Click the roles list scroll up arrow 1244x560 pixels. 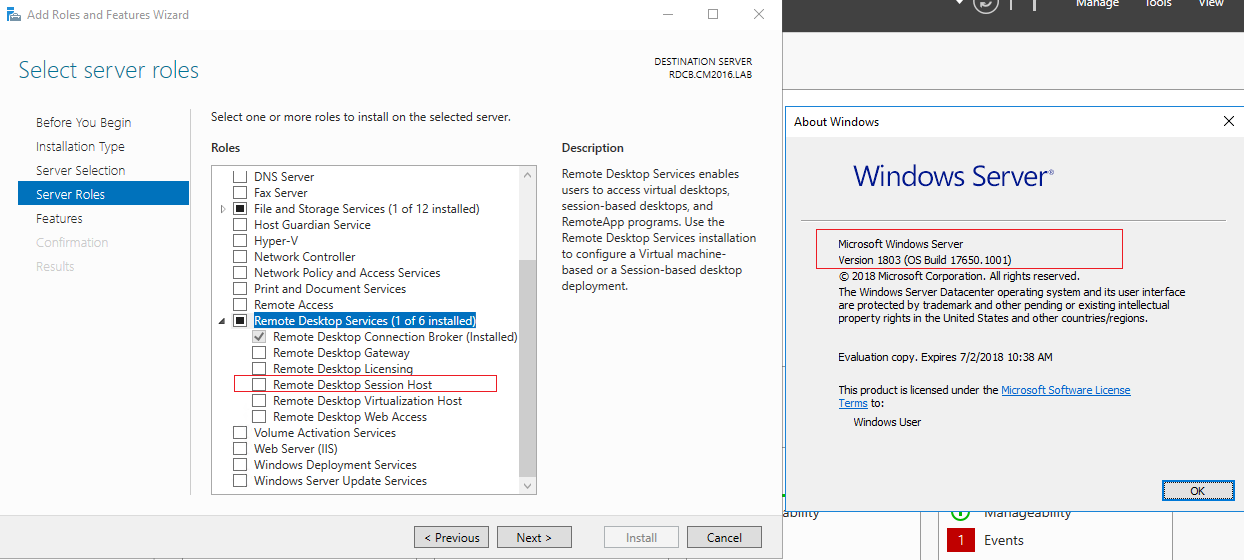point(528,174)
